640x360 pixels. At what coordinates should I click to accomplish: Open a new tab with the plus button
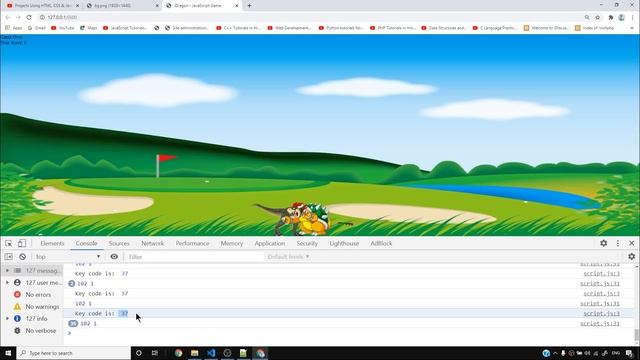pyautogui.click(x=249, y=6)
